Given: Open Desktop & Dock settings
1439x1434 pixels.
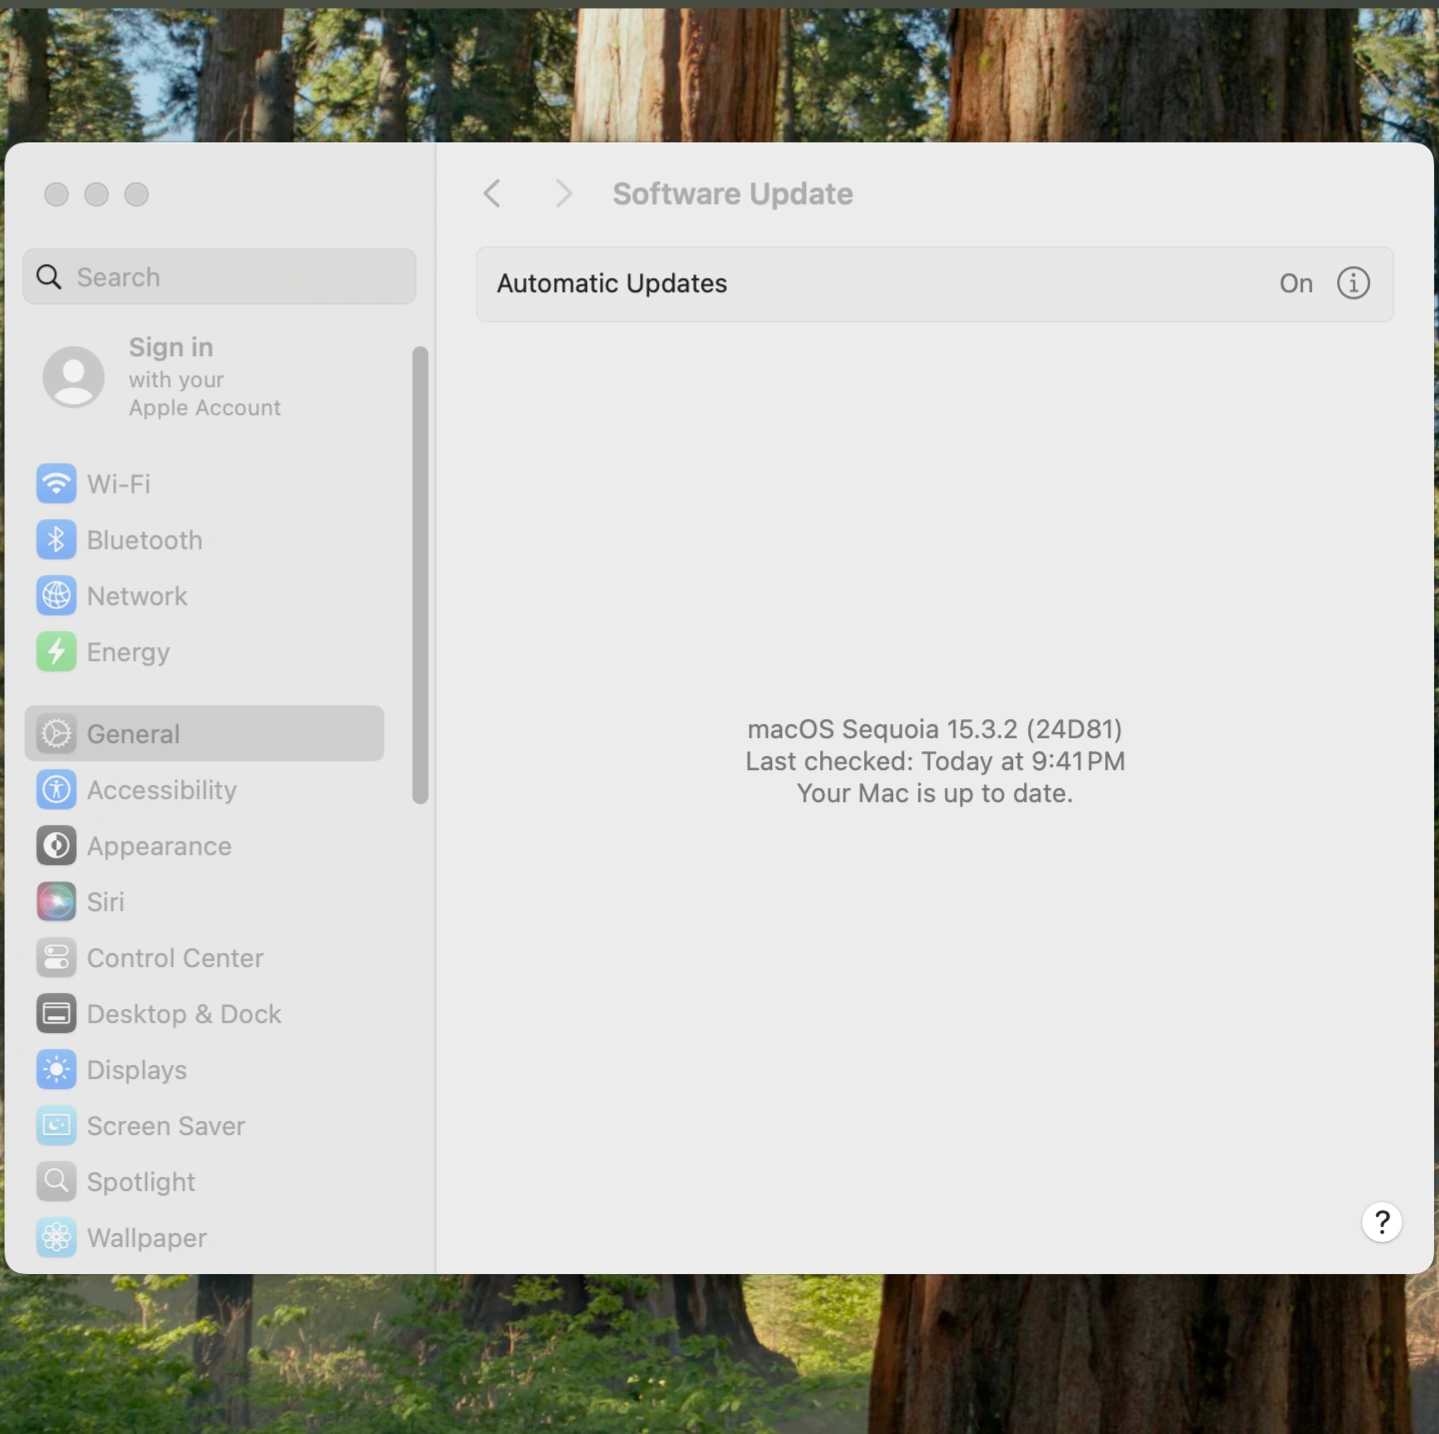Looking at the screenshot, I should click(184, 1014).
